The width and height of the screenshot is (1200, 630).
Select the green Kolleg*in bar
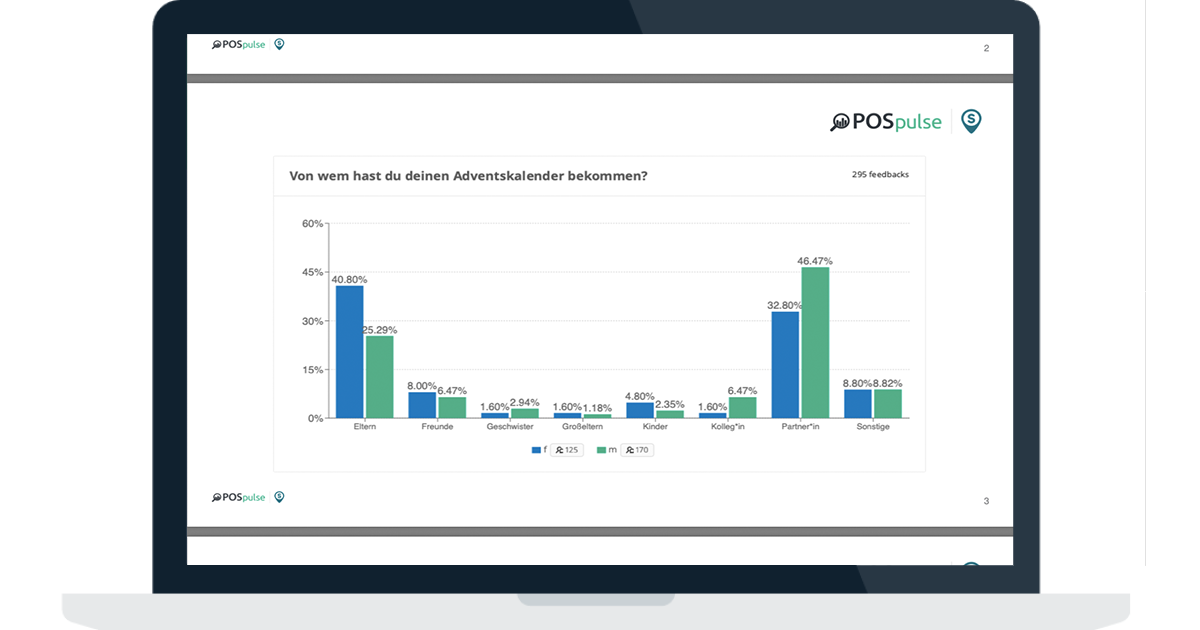tap(742, 407)
